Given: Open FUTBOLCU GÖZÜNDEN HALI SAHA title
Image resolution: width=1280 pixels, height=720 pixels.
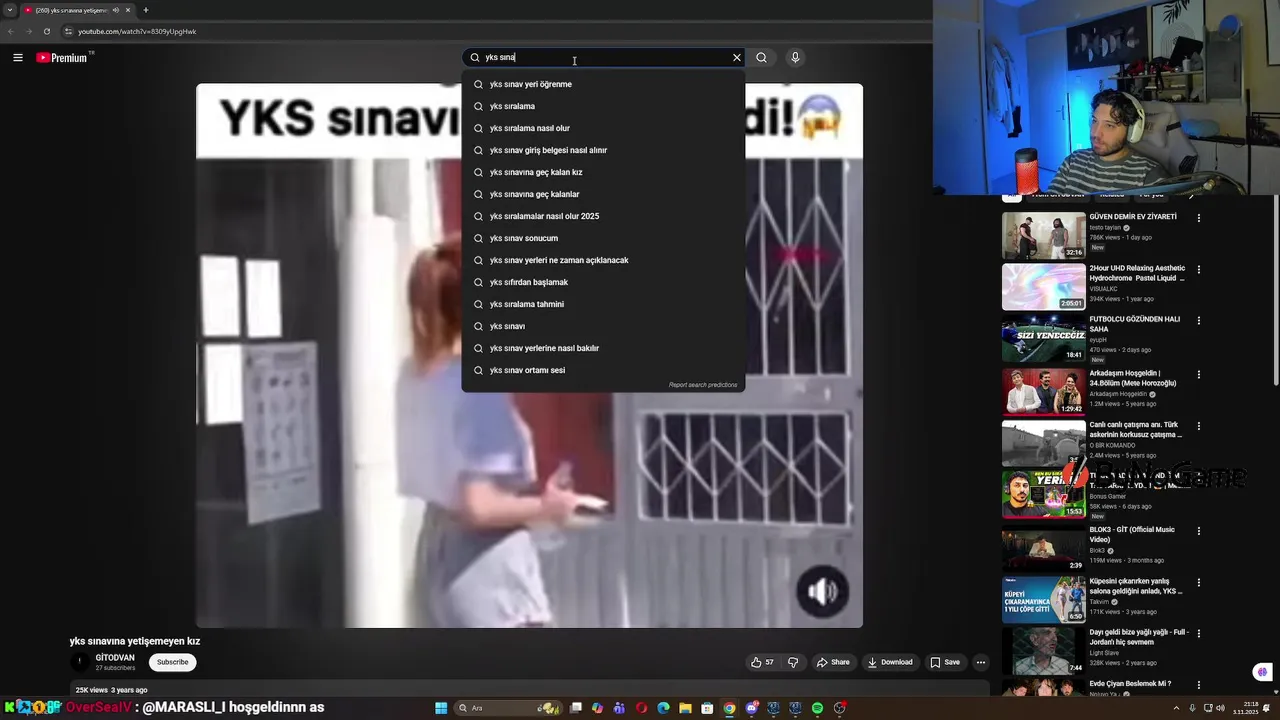Looking at the screenshot, I should pyautogui.click(x=1135, y=324).
